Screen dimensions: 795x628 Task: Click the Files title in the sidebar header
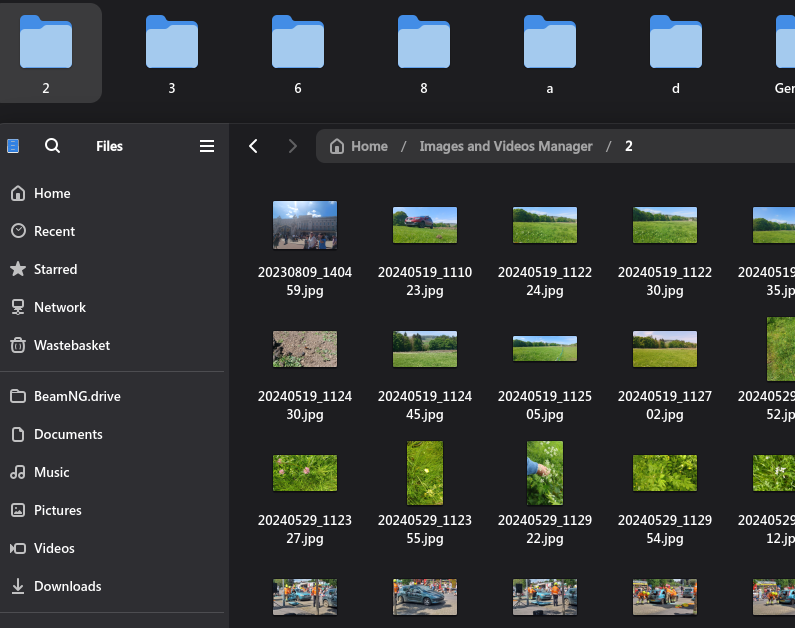(x=110, y=146)
